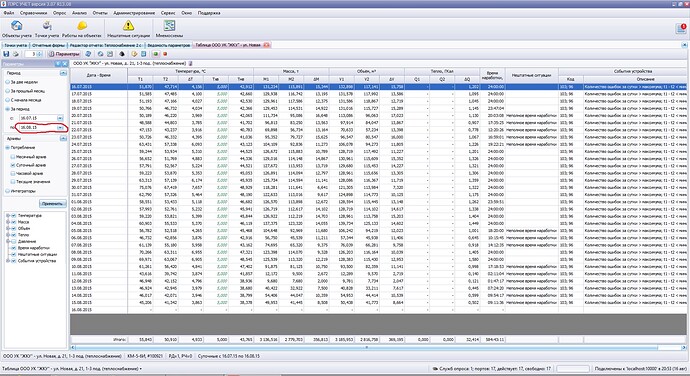Enable the Давление checkbox in tree
Screen dimensions: 690x376
point(14,241)
